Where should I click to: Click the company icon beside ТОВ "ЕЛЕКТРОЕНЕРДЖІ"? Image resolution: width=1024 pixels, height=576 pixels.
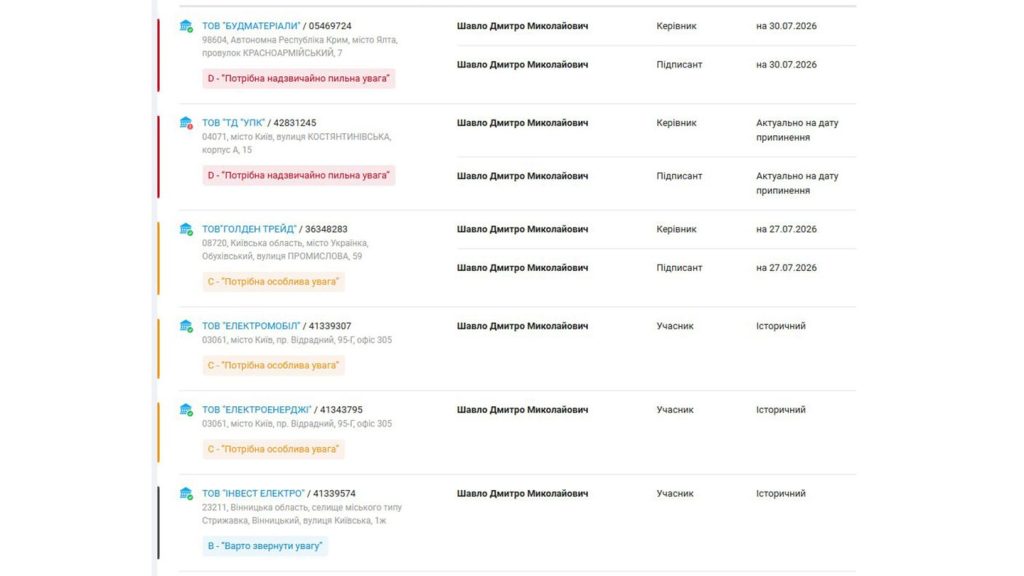pos(186,409)
